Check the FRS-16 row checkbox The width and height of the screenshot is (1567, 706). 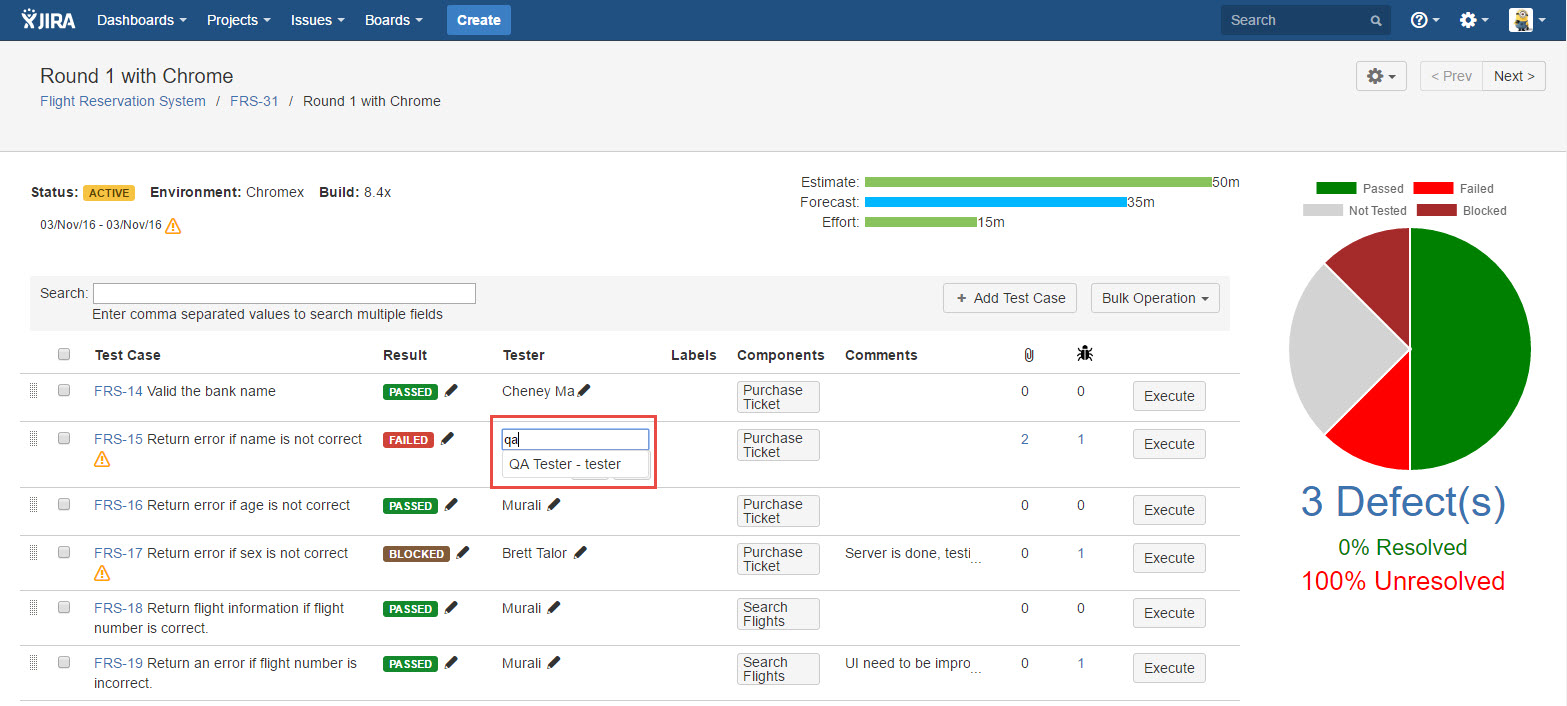64,505
